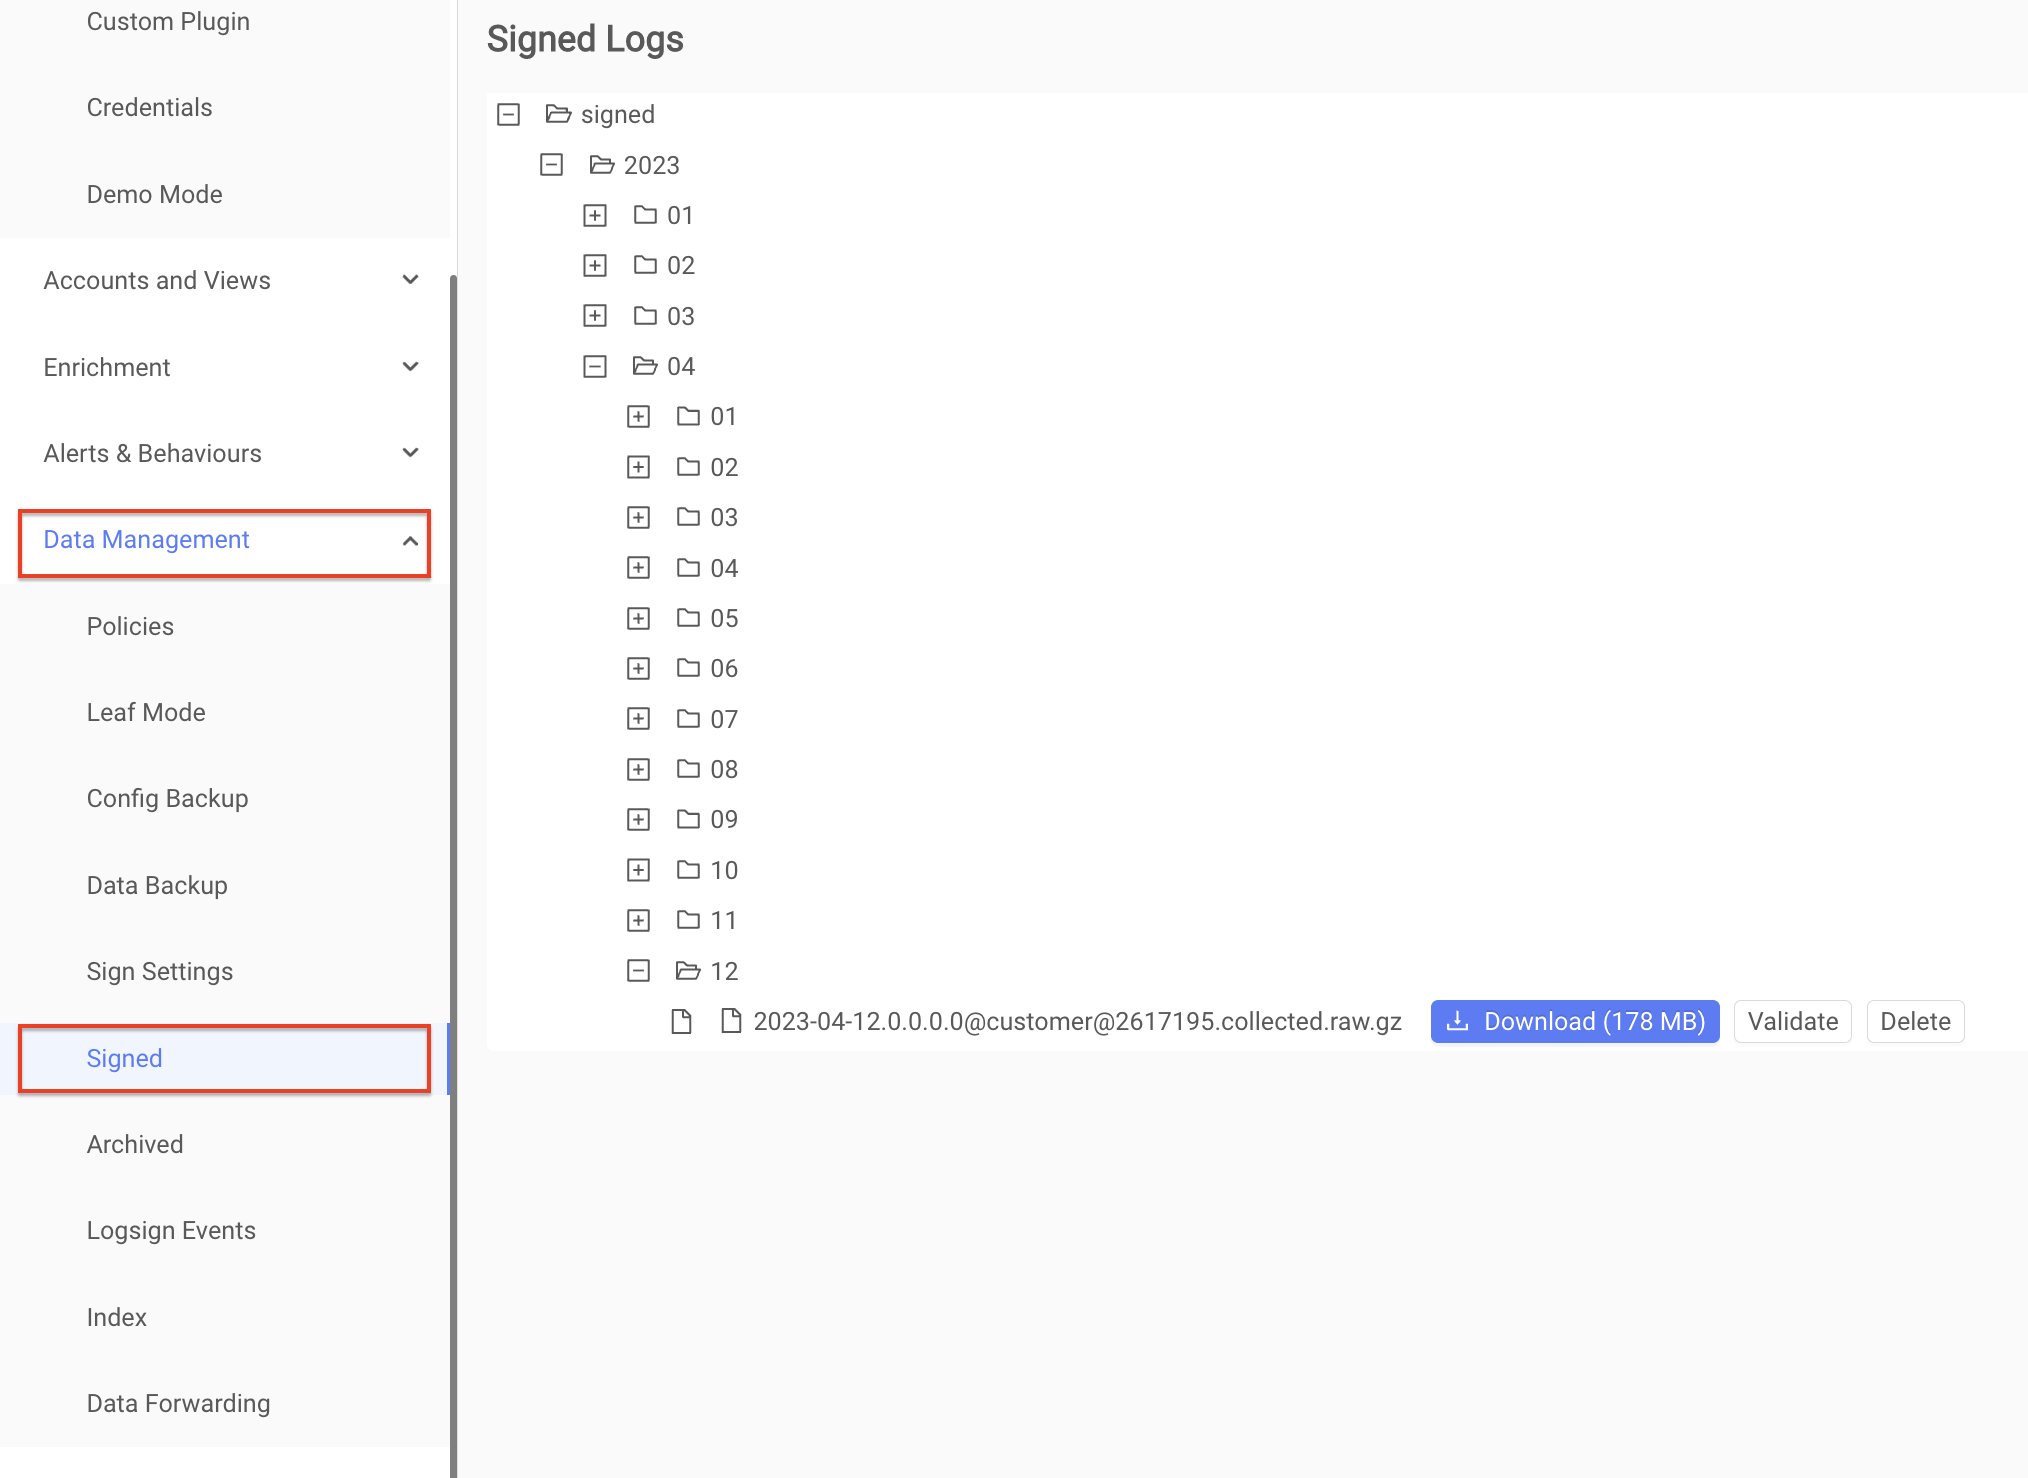Expand month 02 under 2023
Image resolution: width=2028 pixels, height=1478 pixels.
point(595,265)
